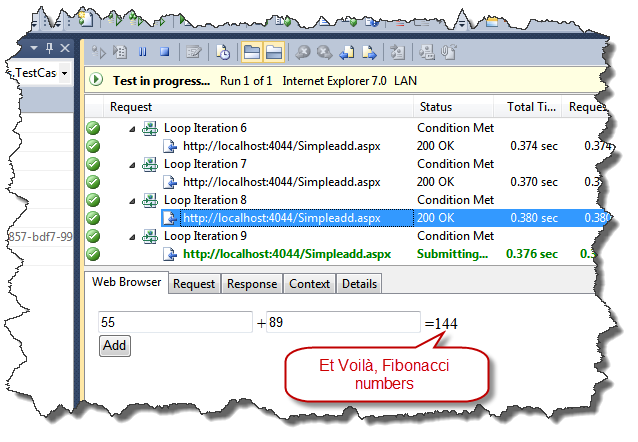Click the Total Time column header

click(530, 107)
